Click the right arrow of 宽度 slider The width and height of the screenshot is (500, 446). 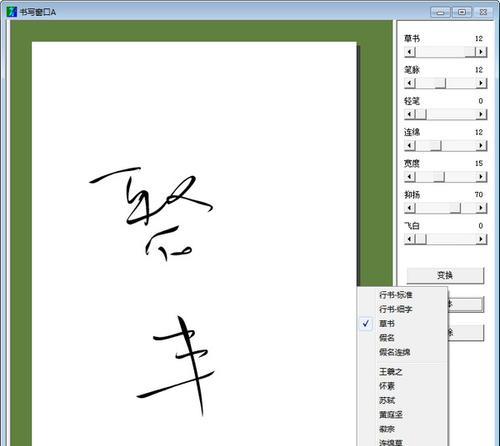[x=481, y=177]
